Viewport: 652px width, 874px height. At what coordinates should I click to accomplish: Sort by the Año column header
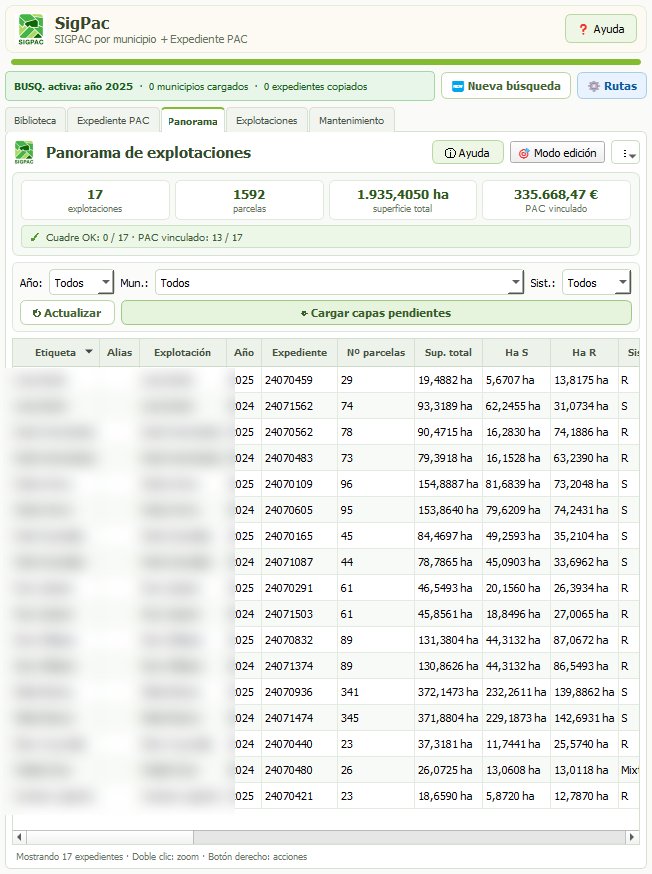coord(244,352)
